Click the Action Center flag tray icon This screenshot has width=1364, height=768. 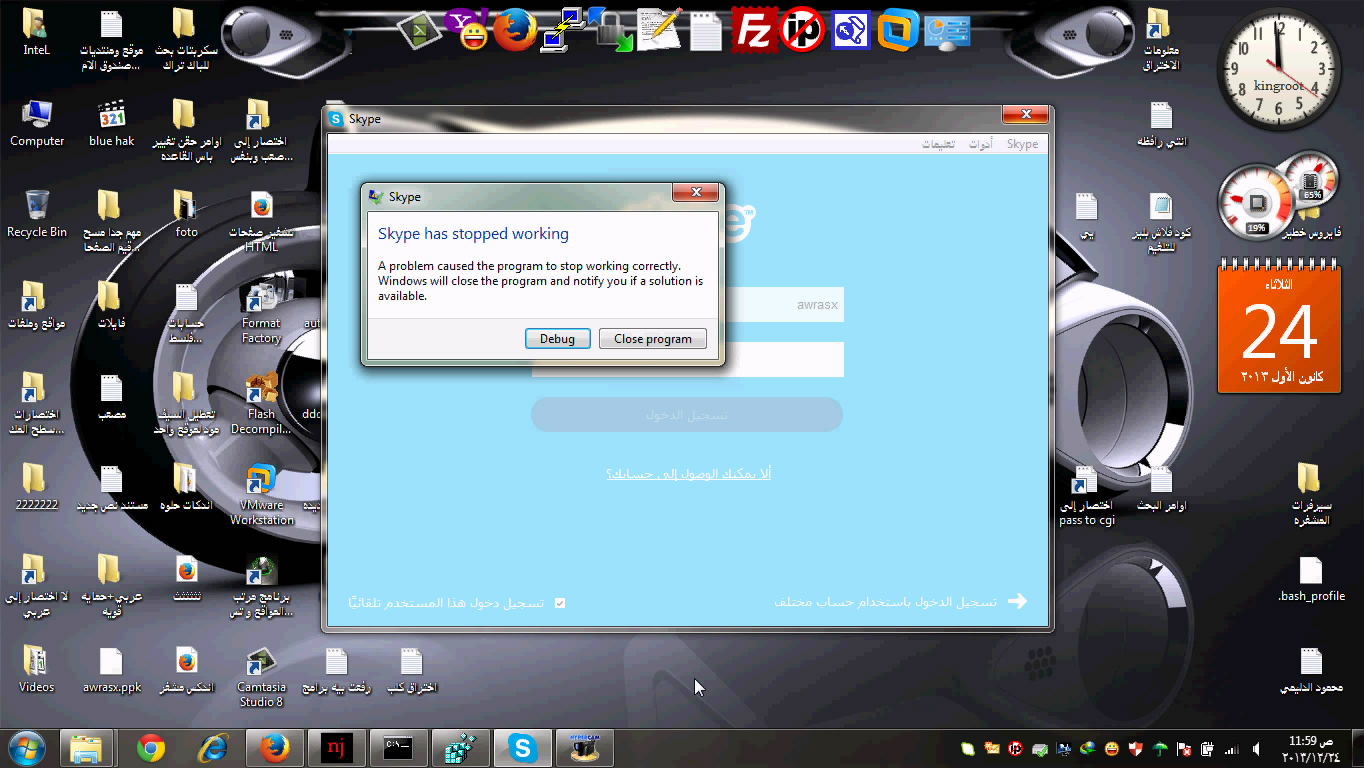pos(1183,749)
